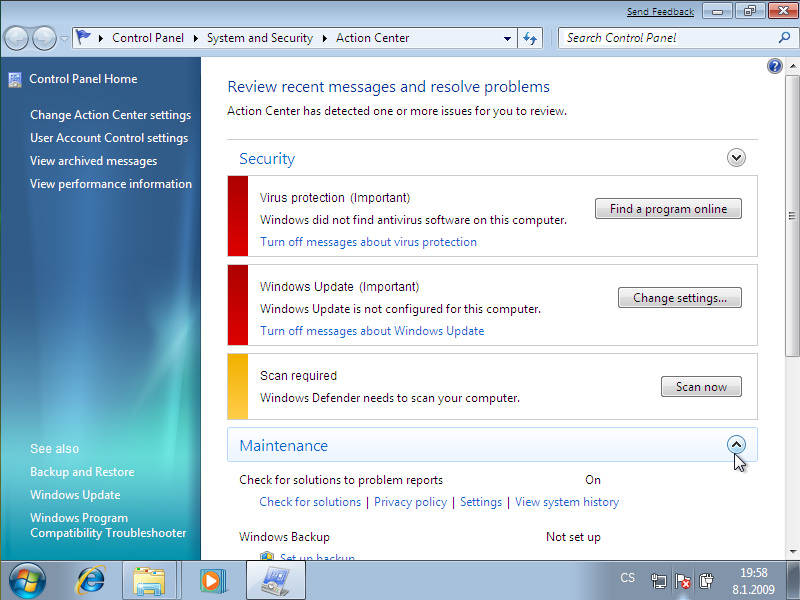Launch Internet Explorer from taskbar
Viewport: 800px width, 600px height.
(91, 581)
